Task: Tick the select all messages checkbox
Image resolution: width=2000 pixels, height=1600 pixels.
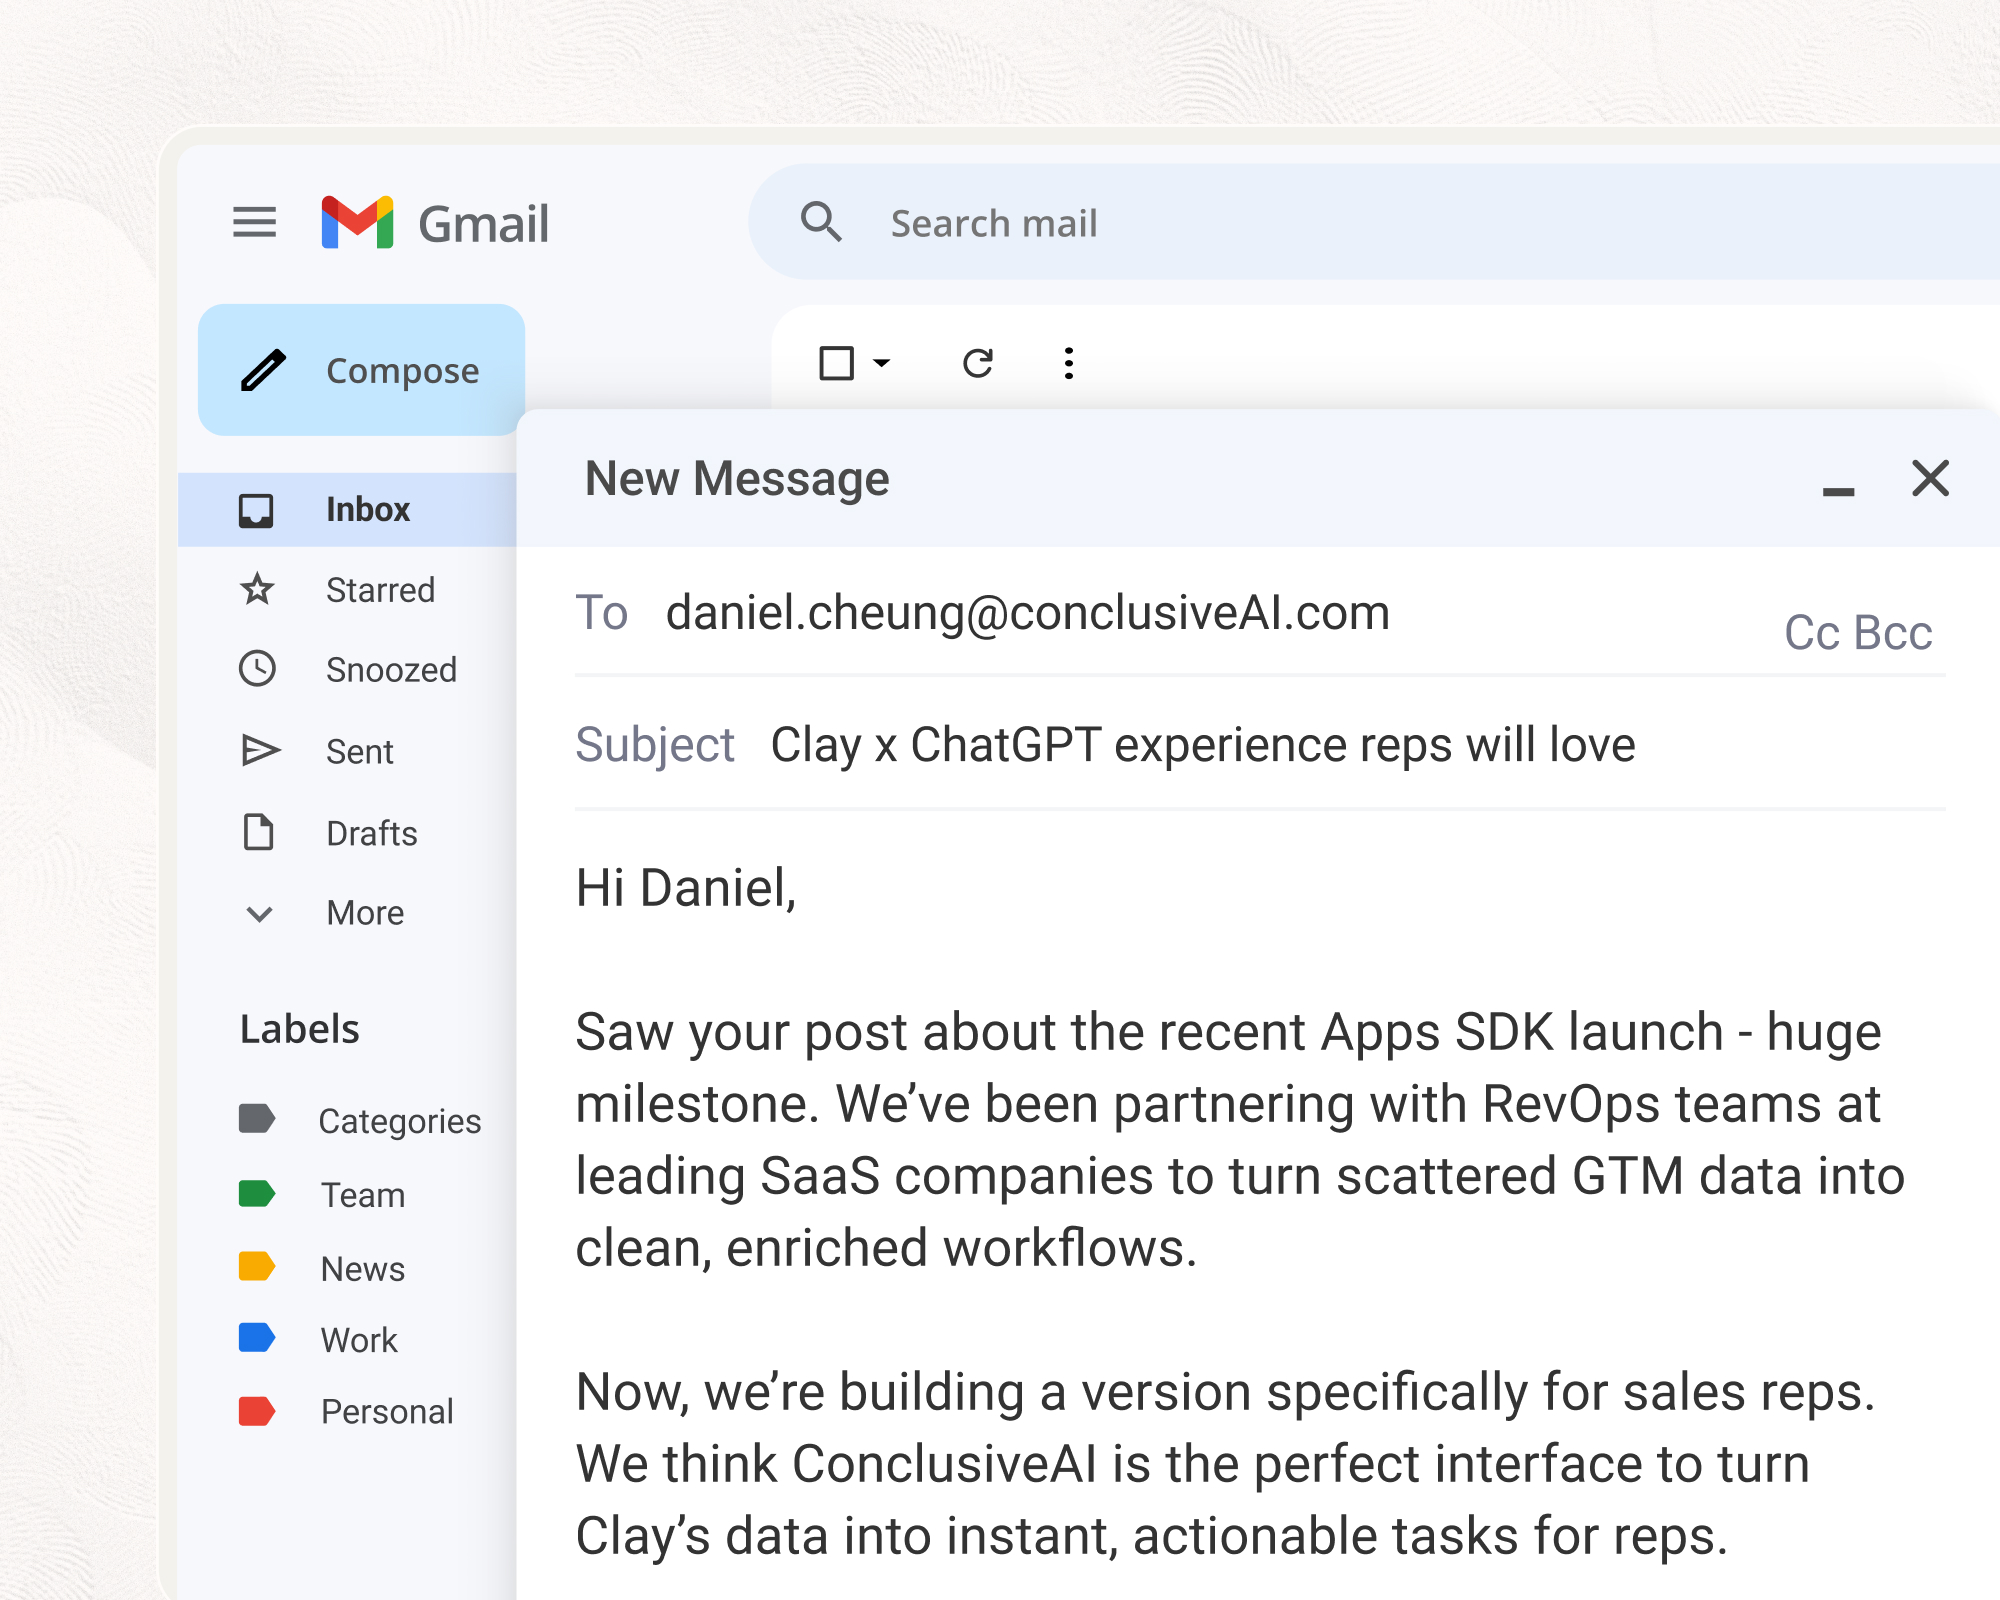Action: coord(836,363)
